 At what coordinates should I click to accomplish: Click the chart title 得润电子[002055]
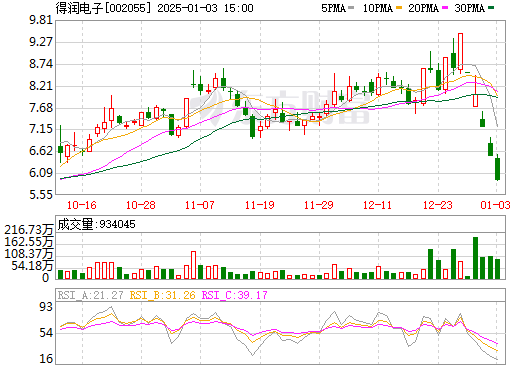coord(103,8)
